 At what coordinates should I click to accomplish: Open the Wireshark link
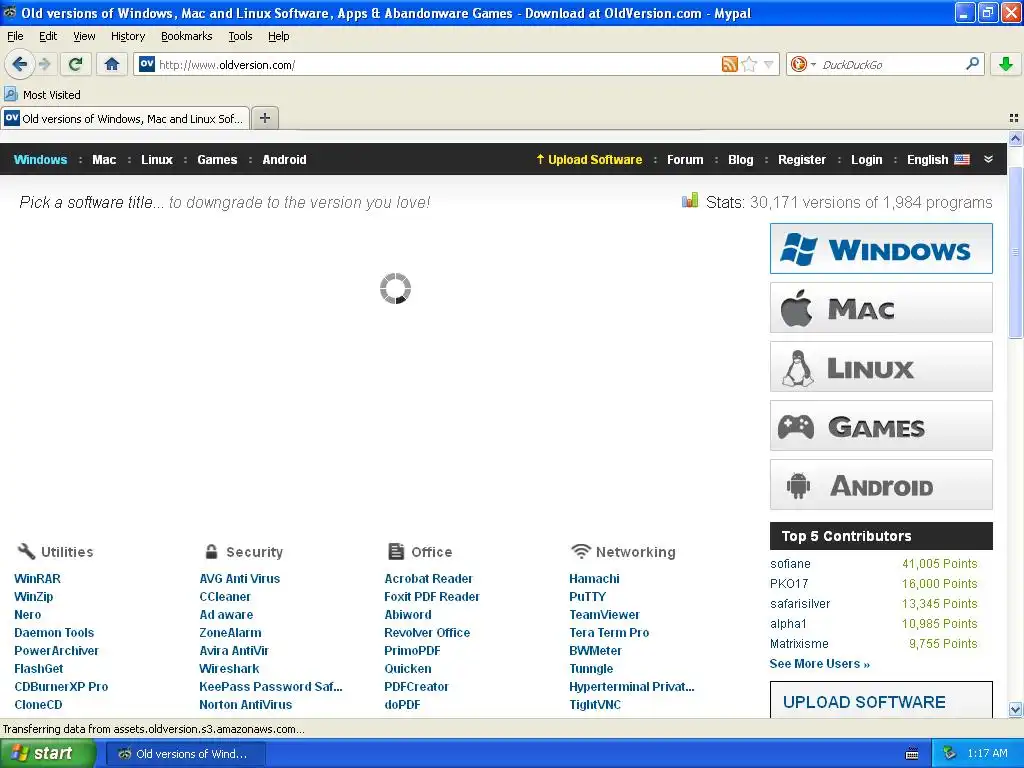[229, 669]
